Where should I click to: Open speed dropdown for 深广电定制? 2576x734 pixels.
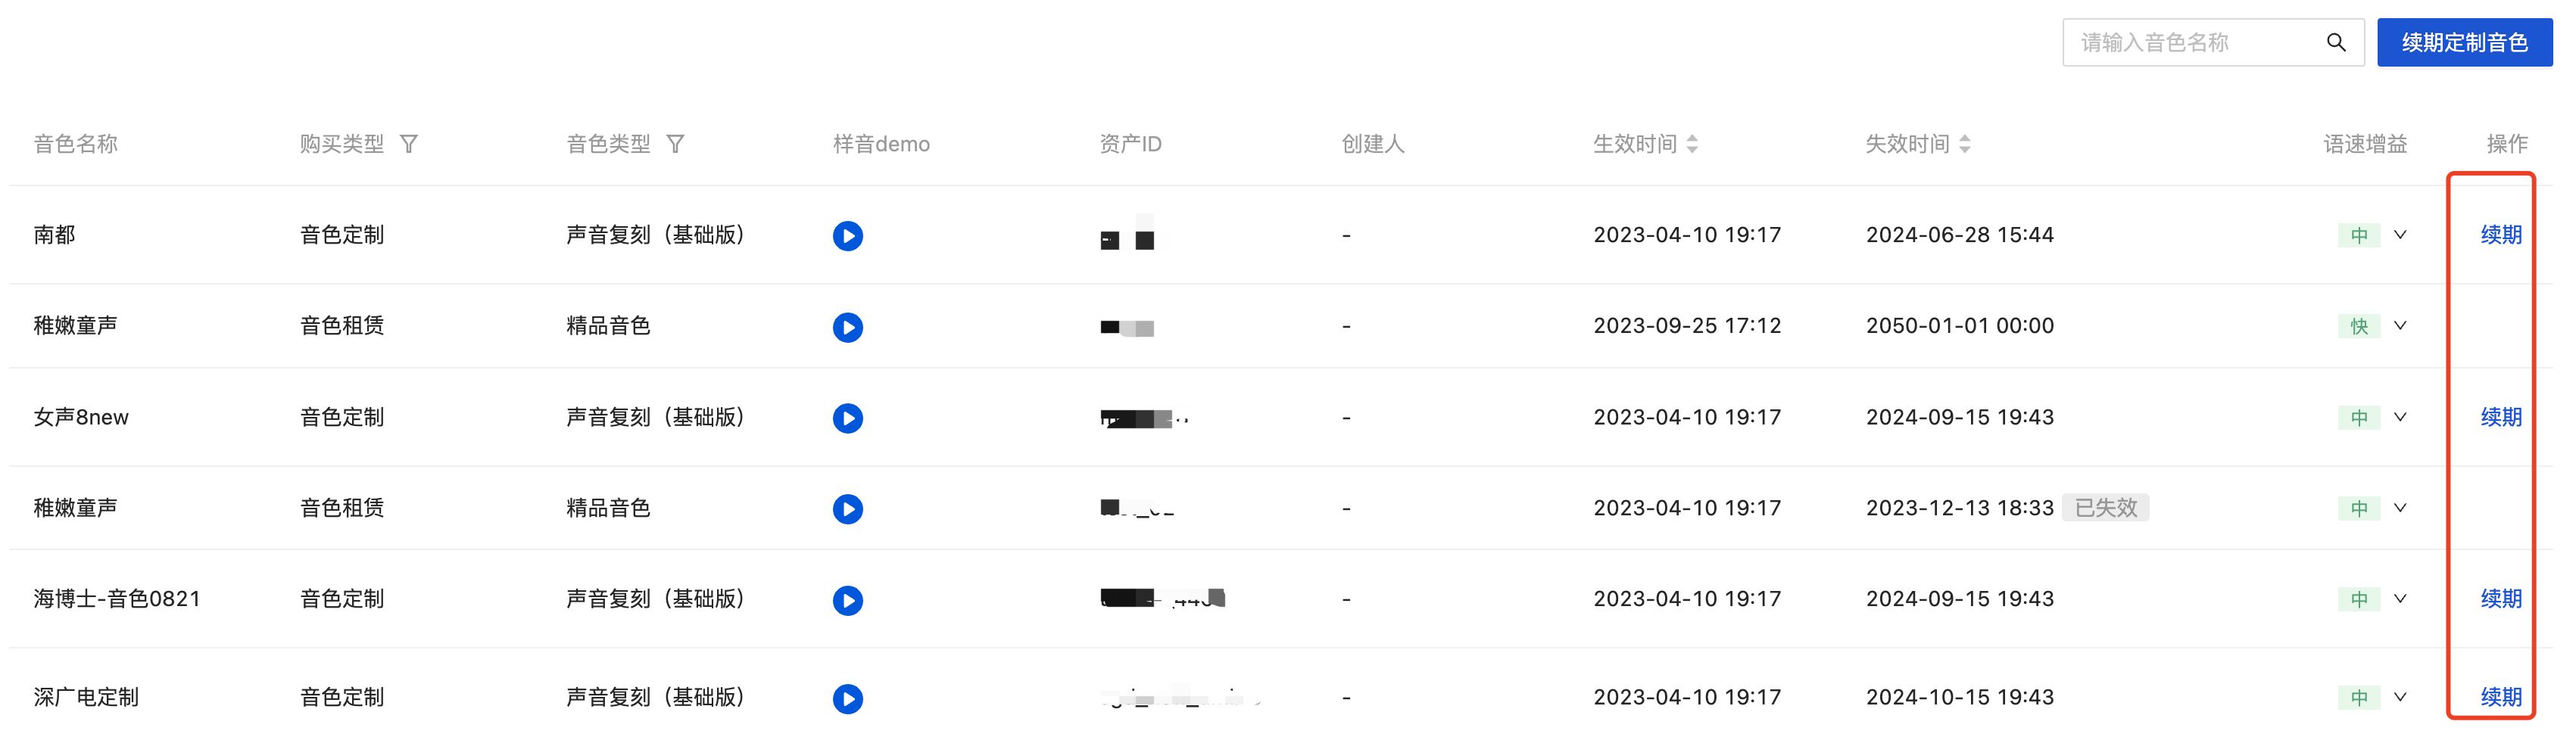(x=2400, y=697)
